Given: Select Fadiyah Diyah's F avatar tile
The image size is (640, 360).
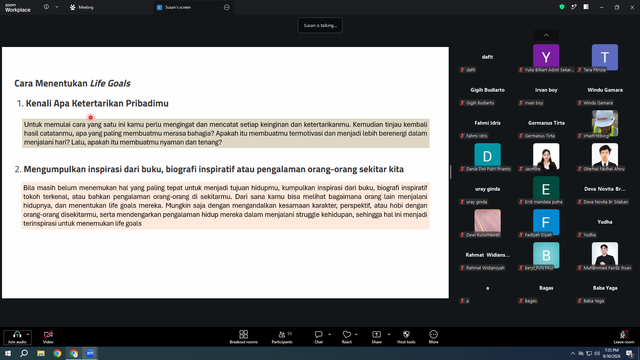Looking at the screenshot, I should tap(546, 222).
